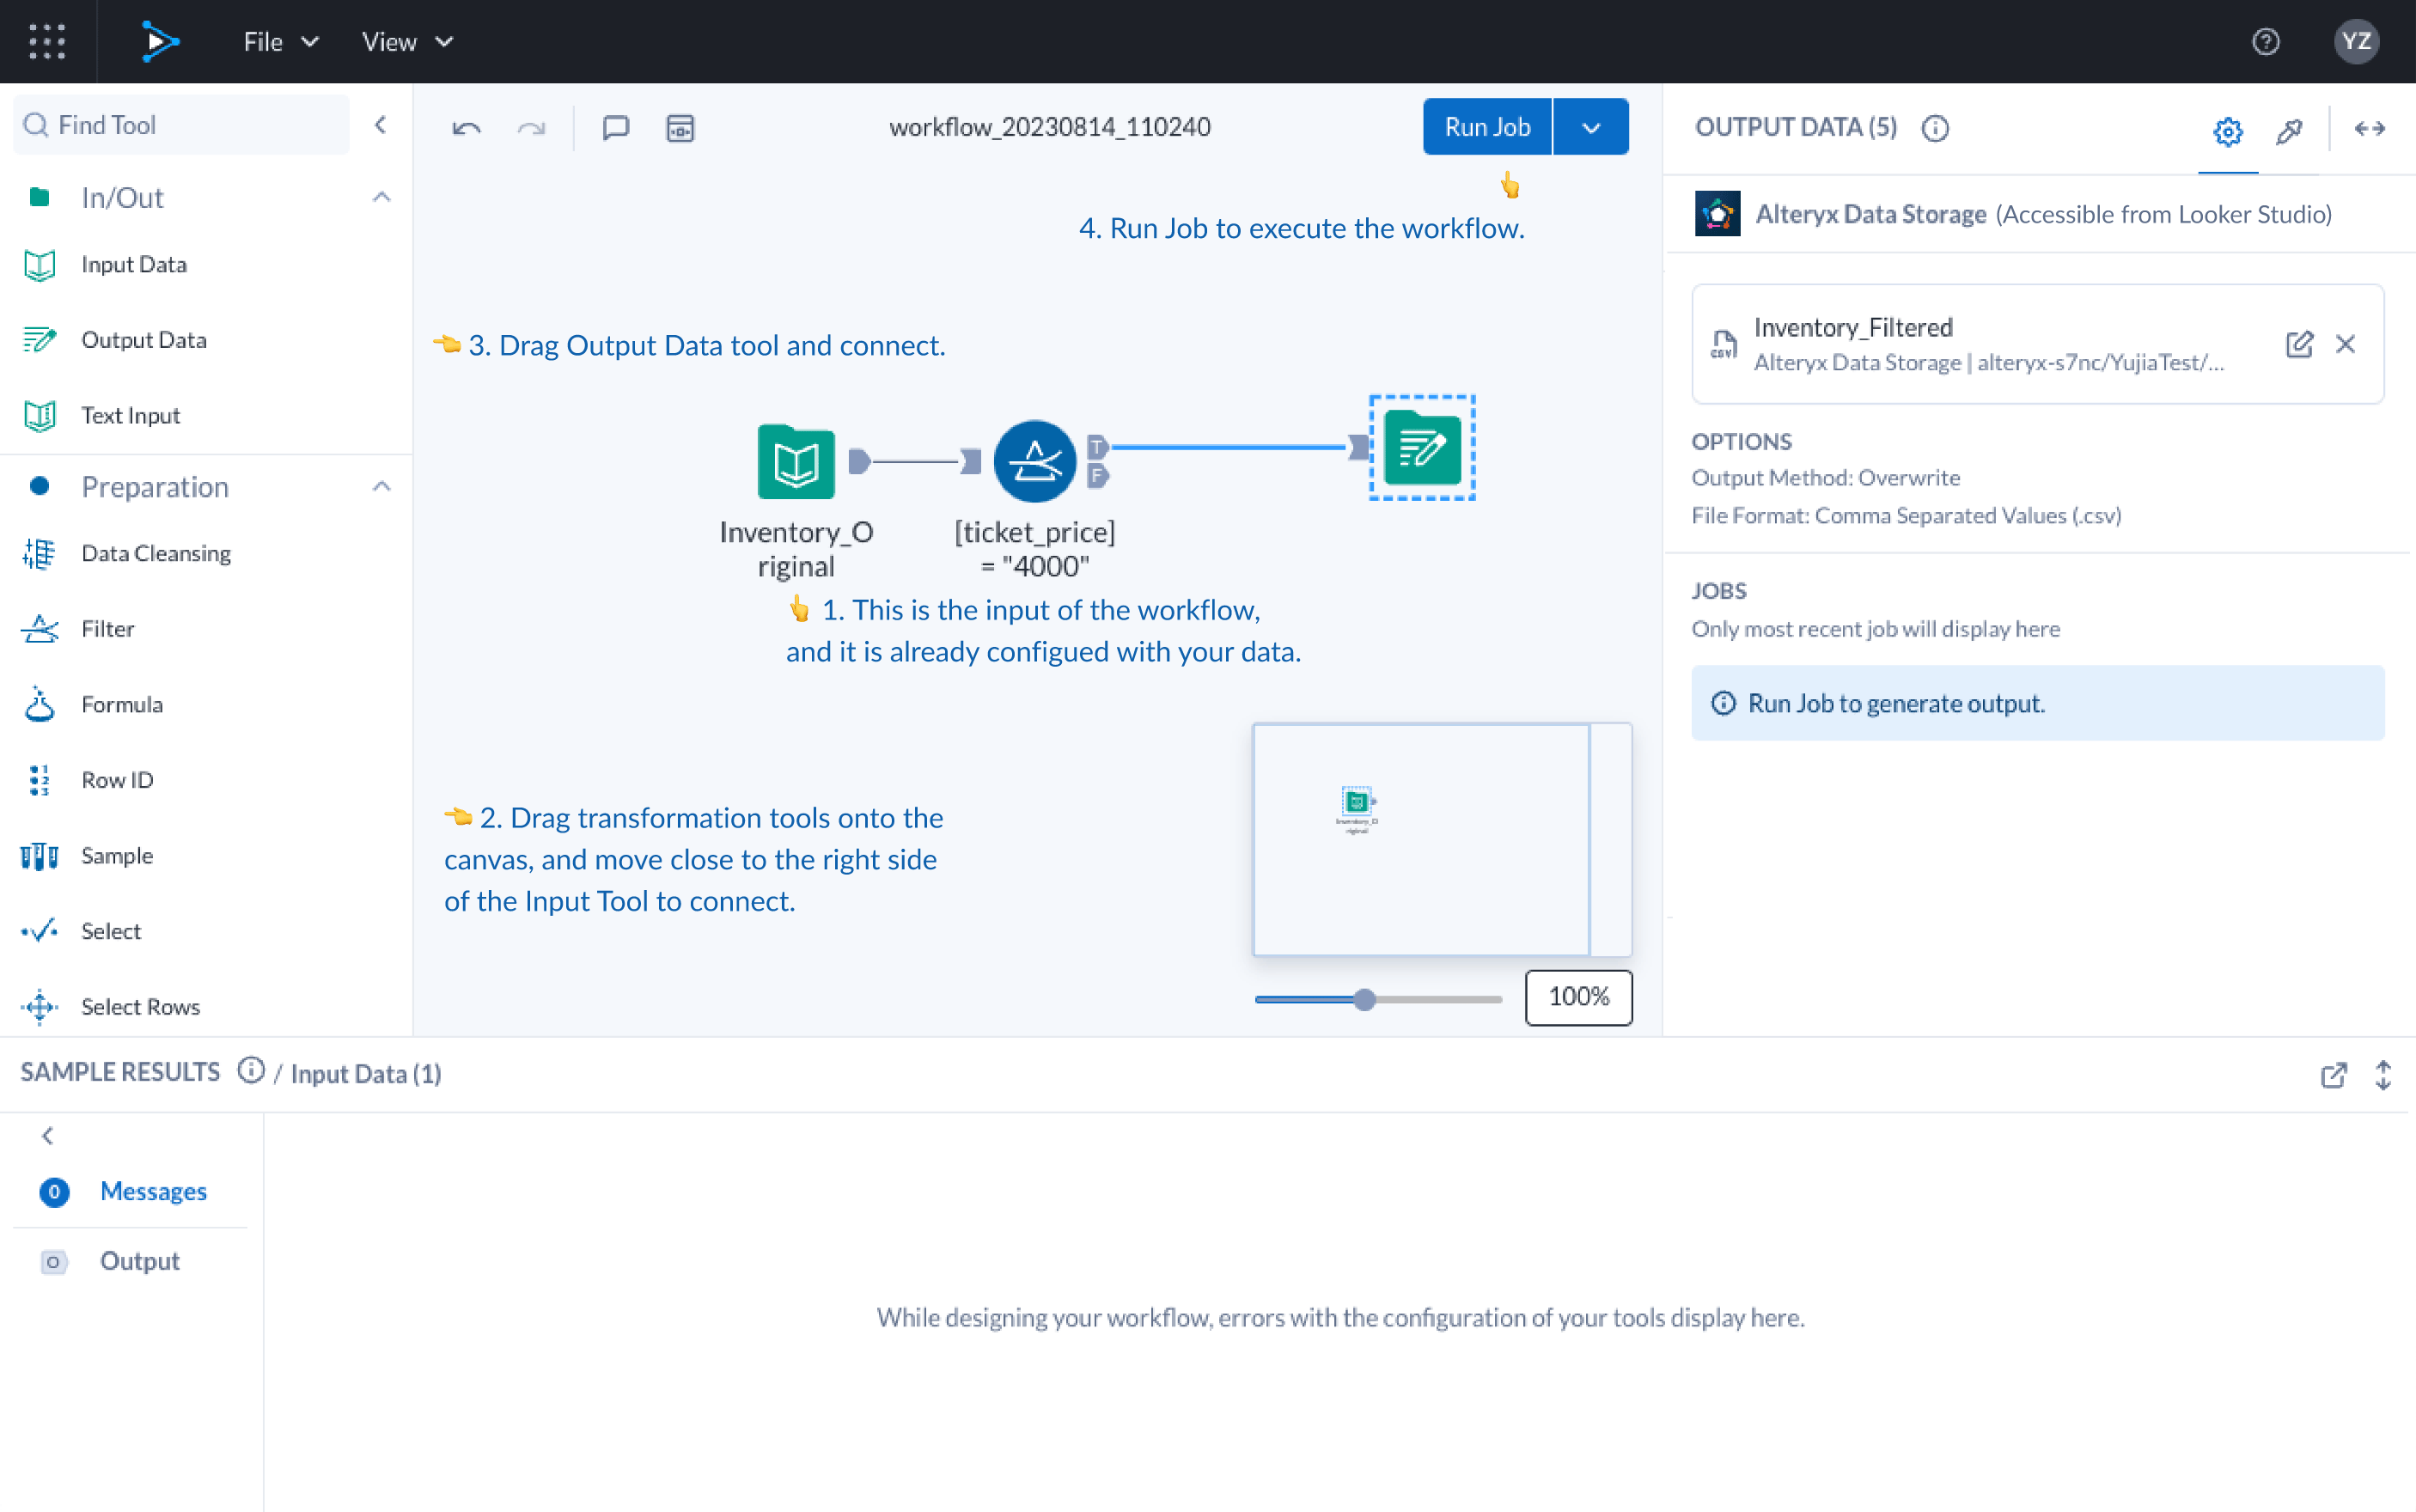
Task: Select the Inventory_Original input node
Action: 796,461
